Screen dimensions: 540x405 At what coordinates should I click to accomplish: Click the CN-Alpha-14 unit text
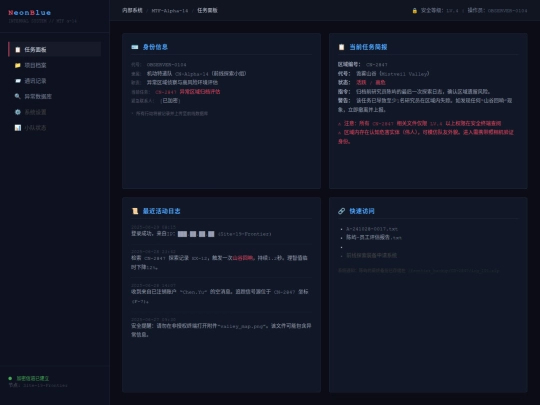191,74
